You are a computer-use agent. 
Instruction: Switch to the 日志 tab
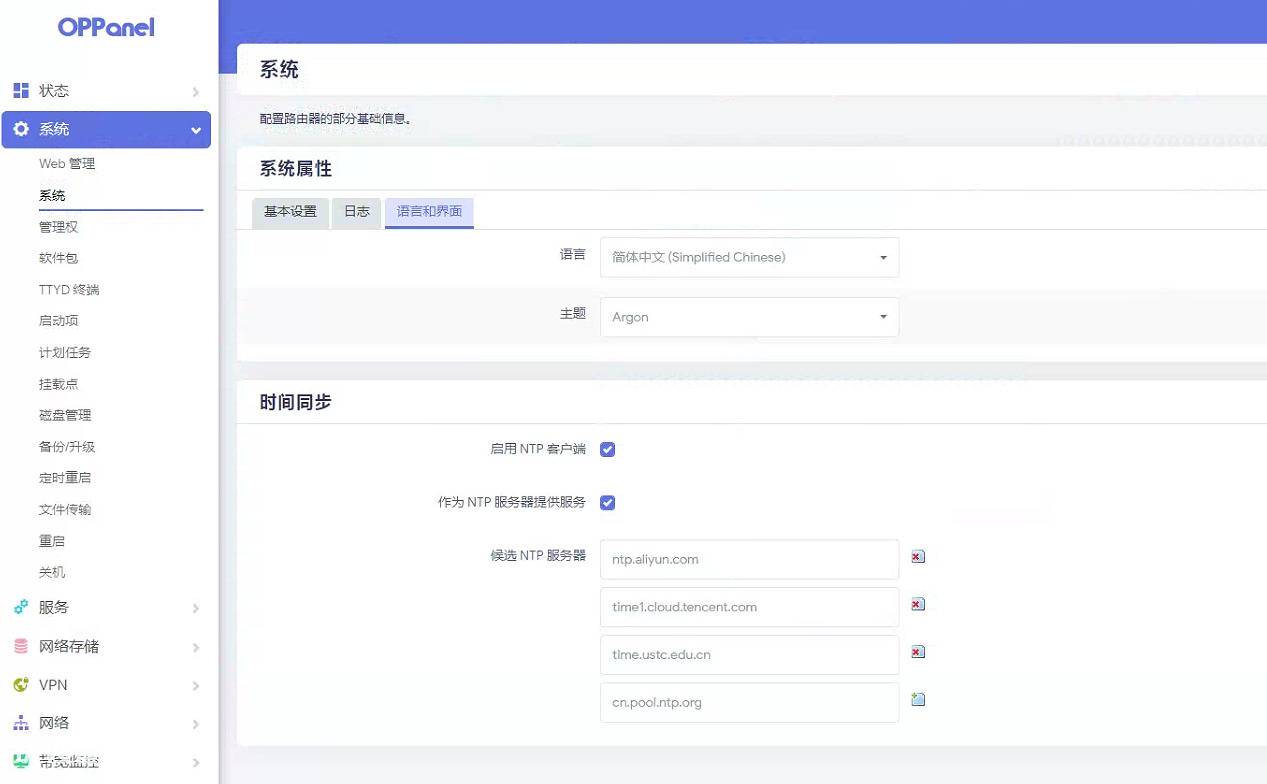tap(357, 212)
